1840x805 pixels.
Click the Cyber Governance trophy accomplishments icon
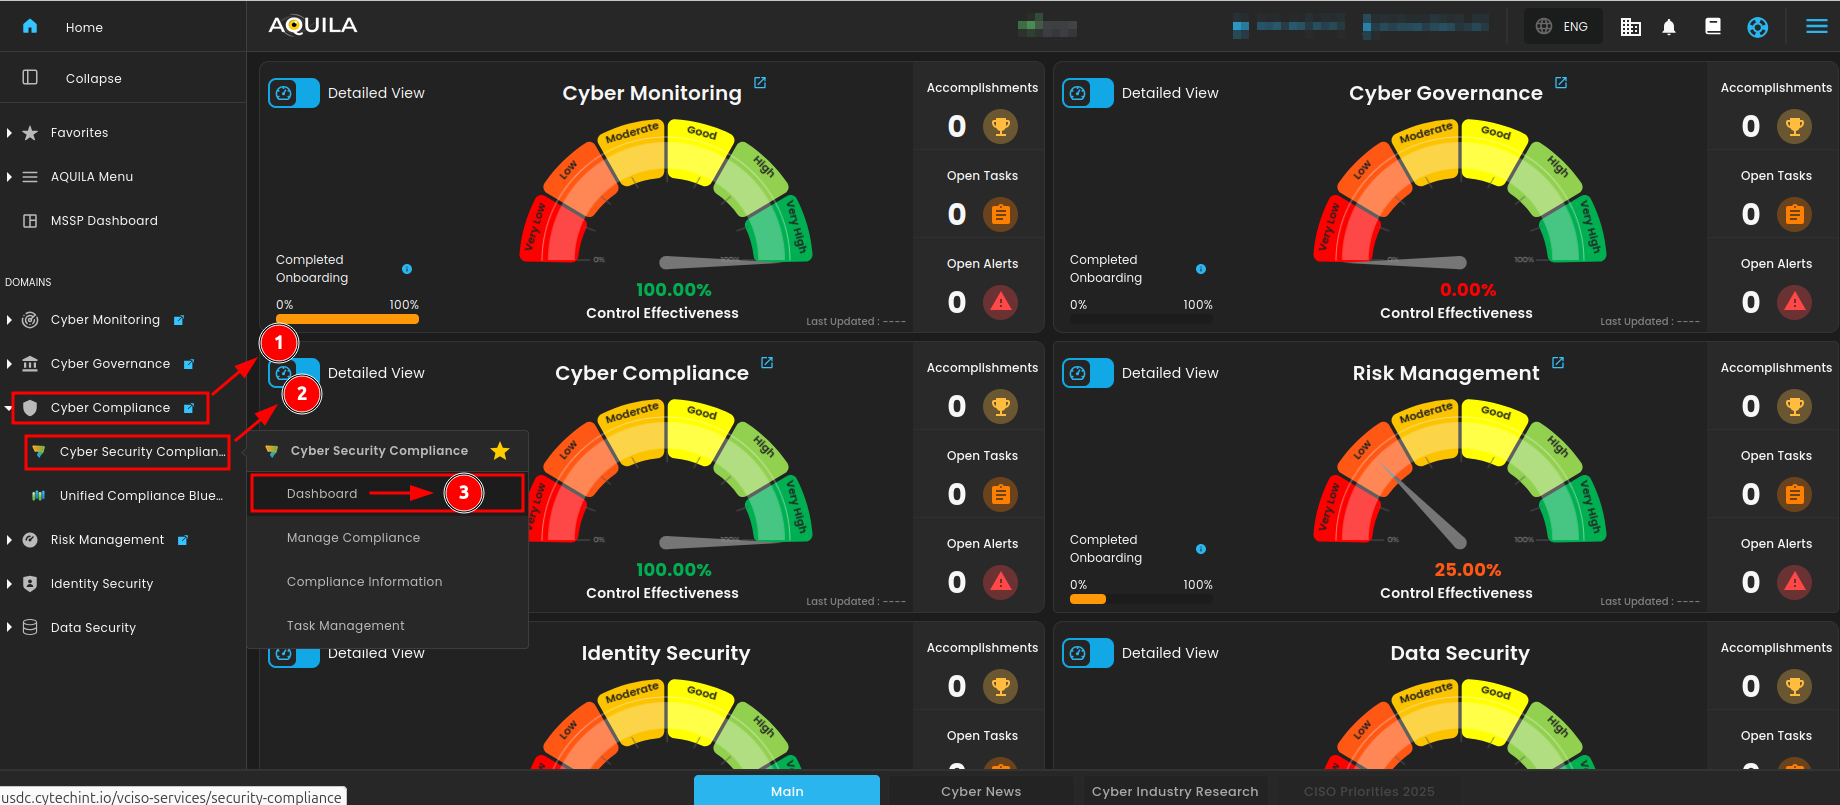(1794, 127)
